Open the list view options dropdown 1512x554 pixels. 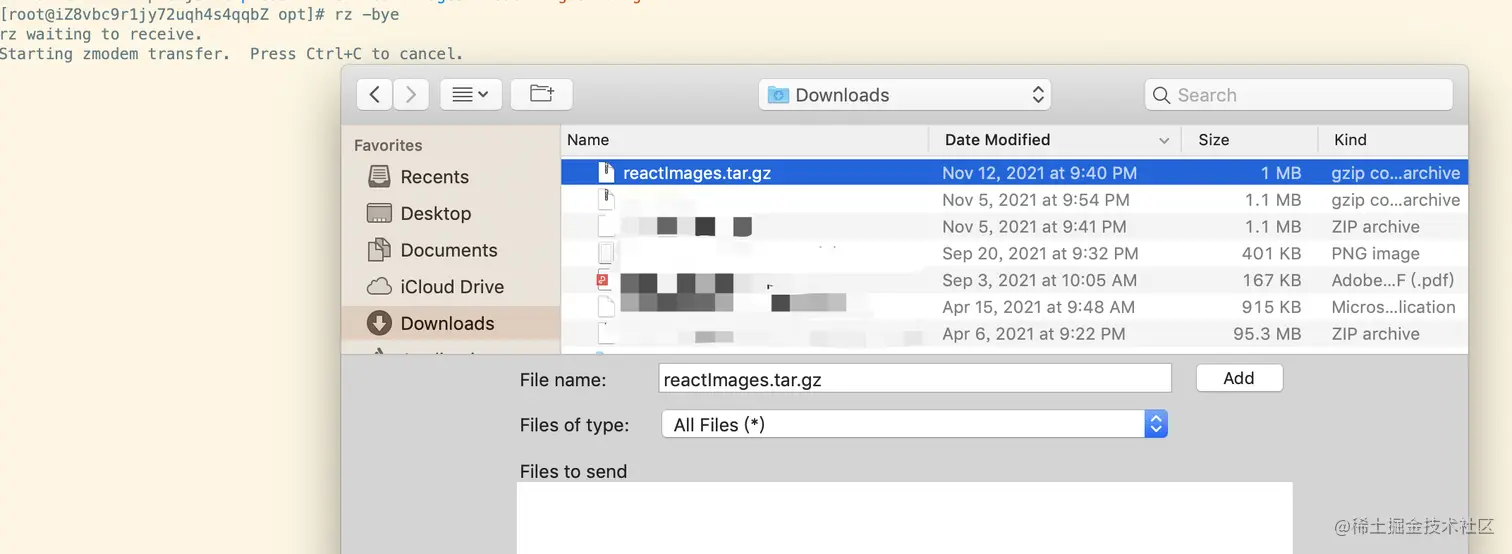[x=471, y=95]
